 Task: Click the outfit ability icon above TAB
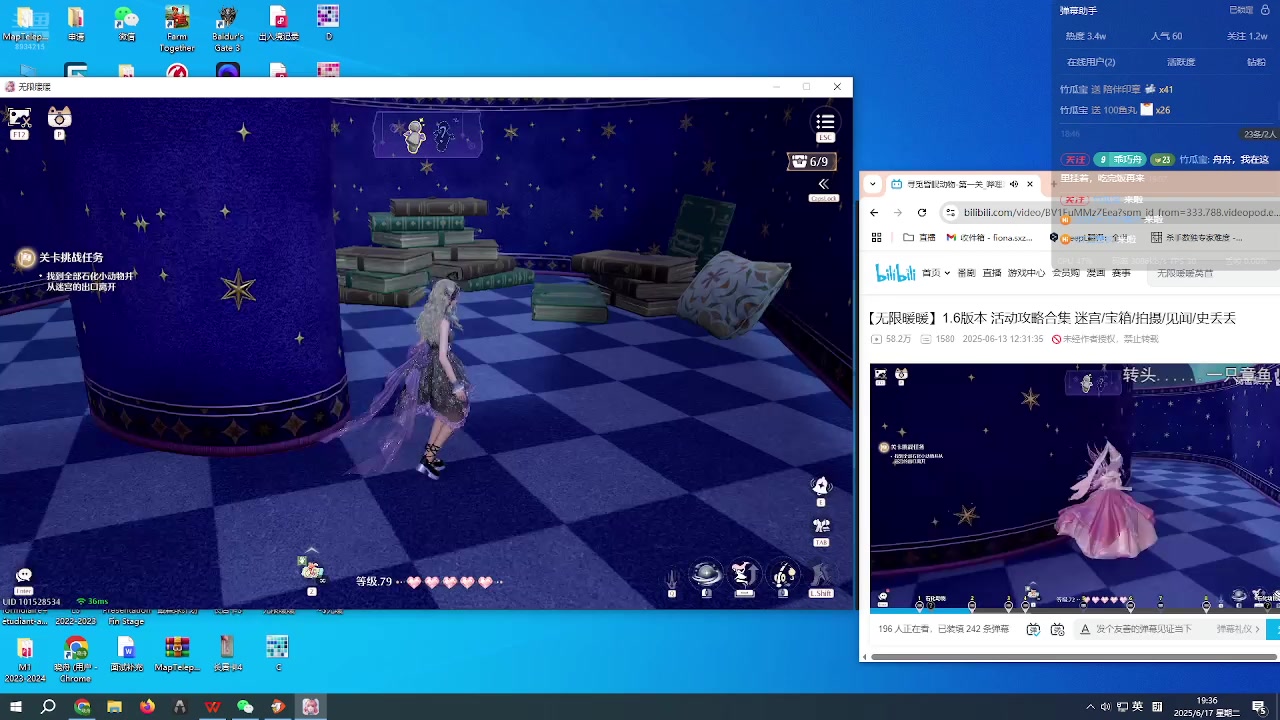[821, 486]
